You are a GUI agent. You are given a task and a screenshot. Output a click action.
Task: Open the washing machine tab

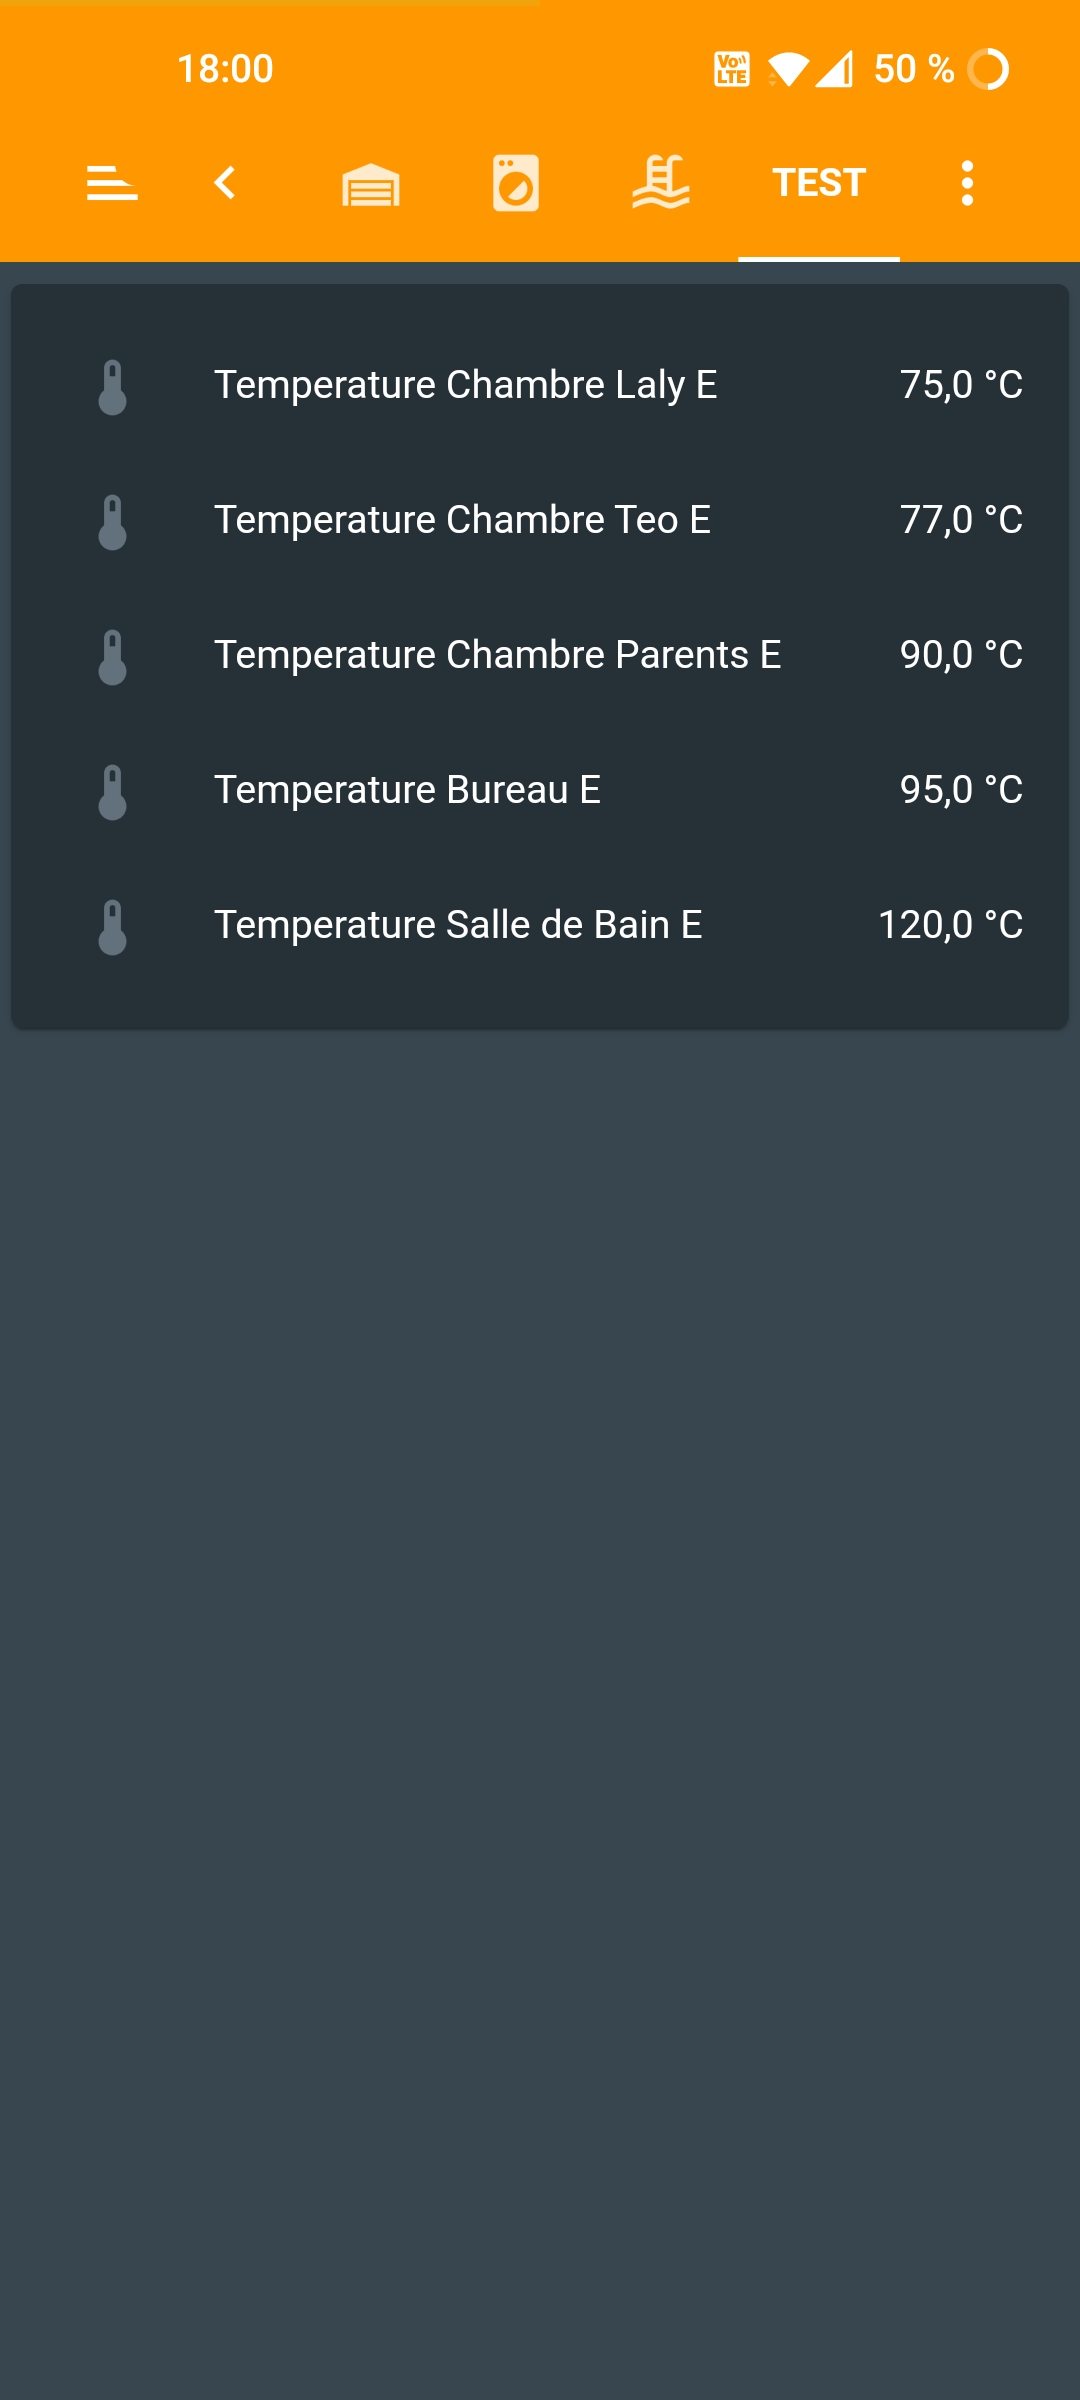[516, 183]
